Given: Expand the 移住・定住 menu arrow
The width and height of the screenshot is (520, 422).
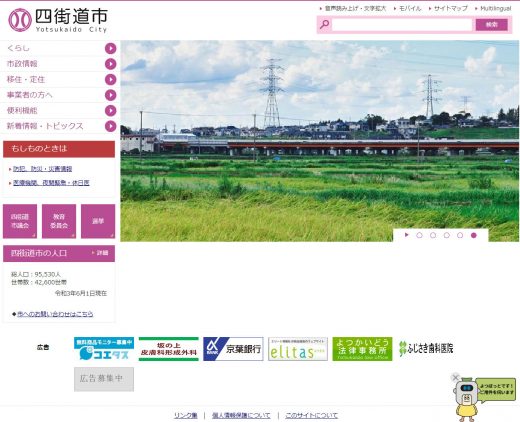Looking at the screenshot, I should [x=110, y=79].
